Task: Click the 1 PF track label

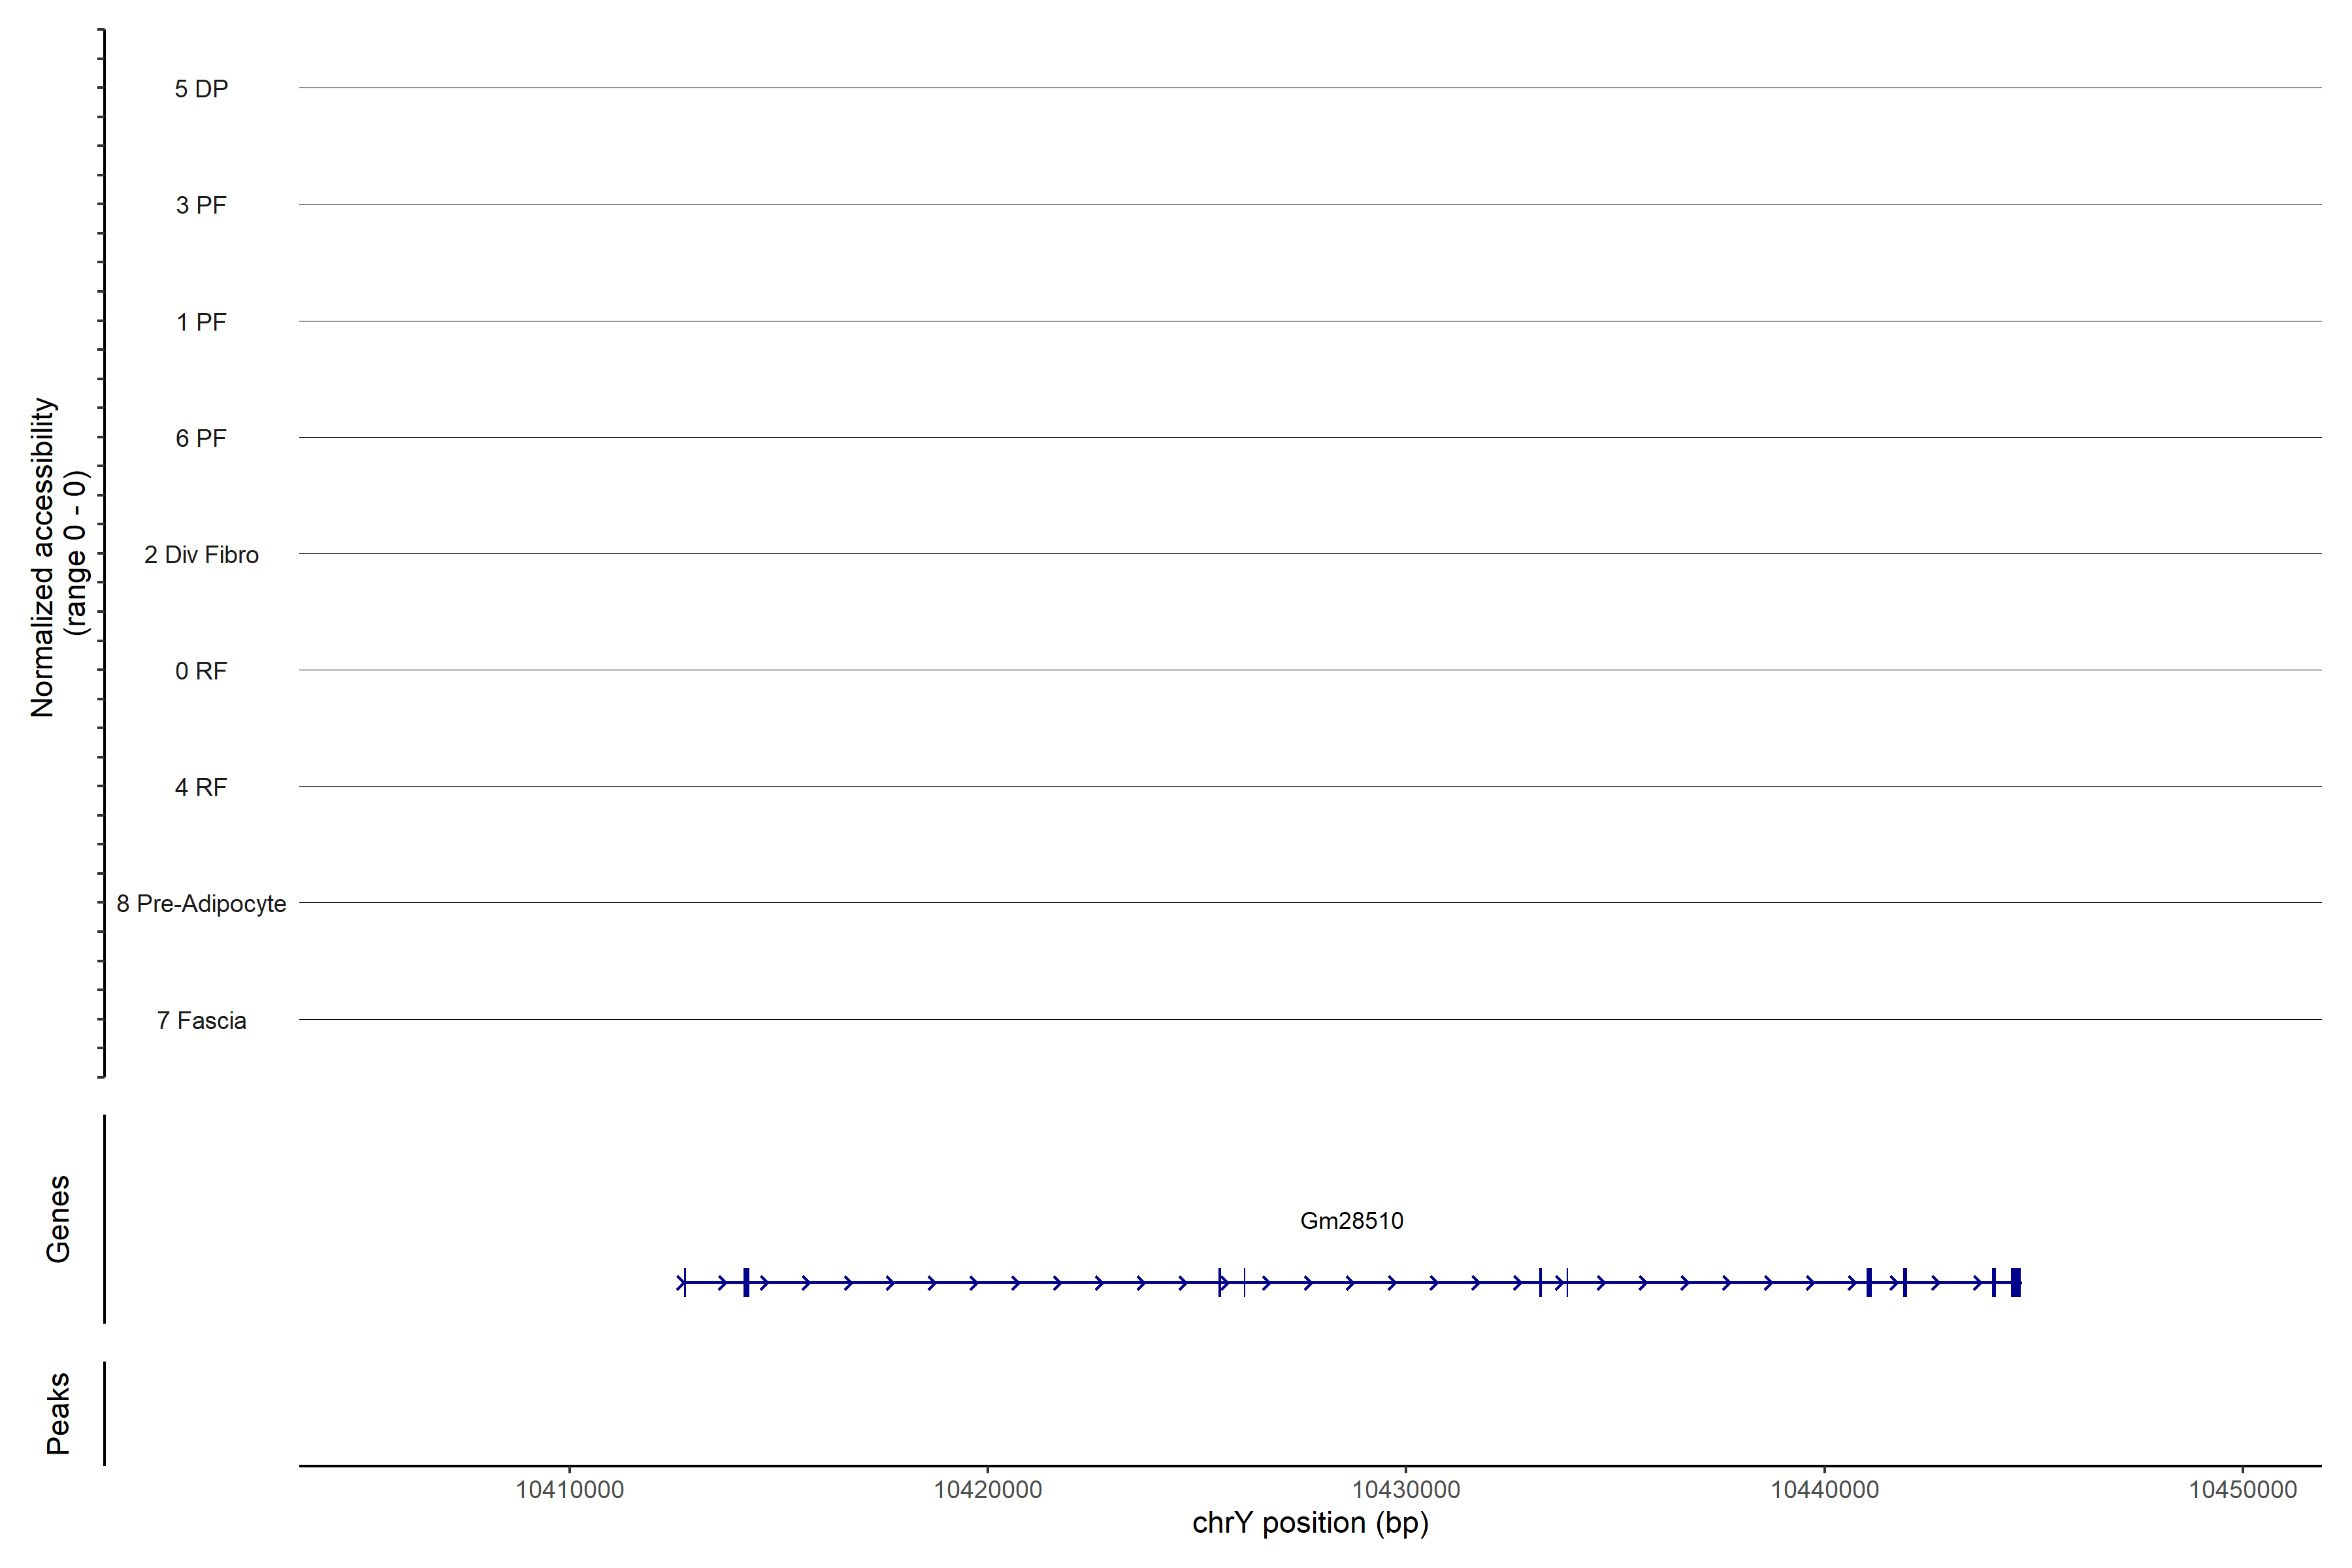Action: (x=201, y=322)
